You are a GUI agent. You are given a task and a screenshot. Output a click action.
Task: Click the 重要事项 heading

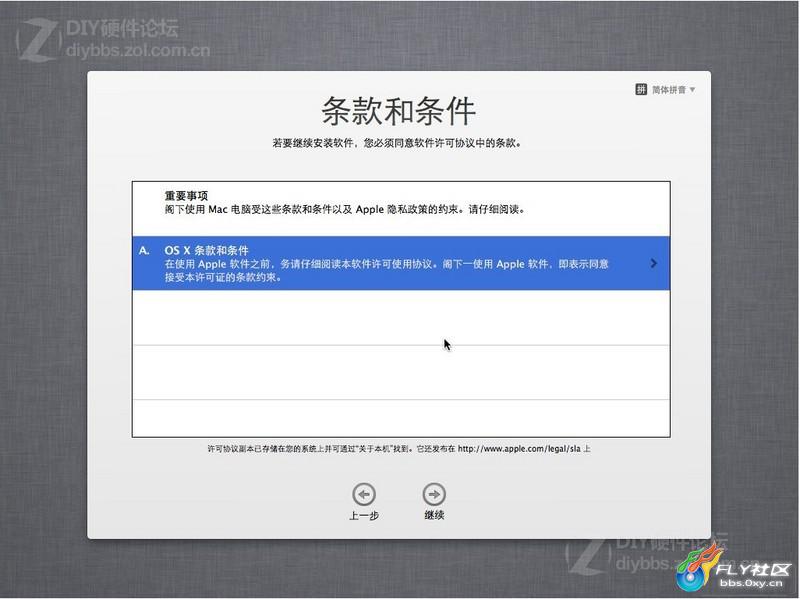pos(186,195)
